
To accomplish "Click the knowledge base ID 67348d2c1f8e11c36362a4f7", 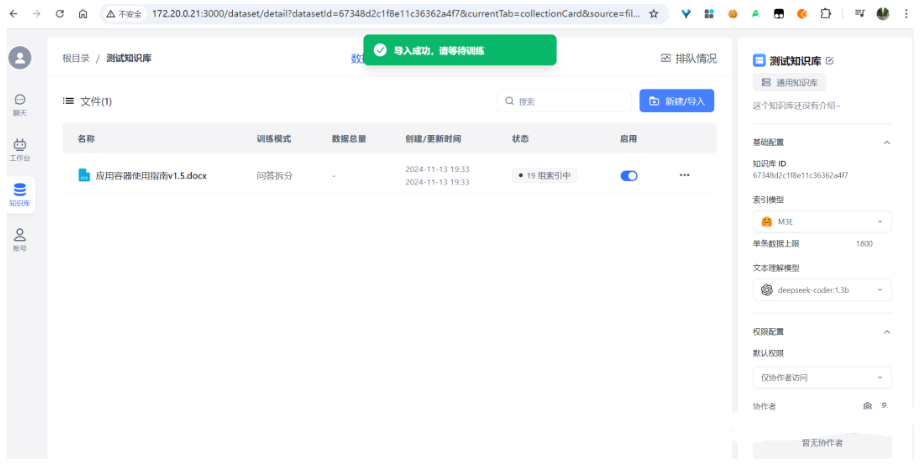I will (x=800, y=175).
